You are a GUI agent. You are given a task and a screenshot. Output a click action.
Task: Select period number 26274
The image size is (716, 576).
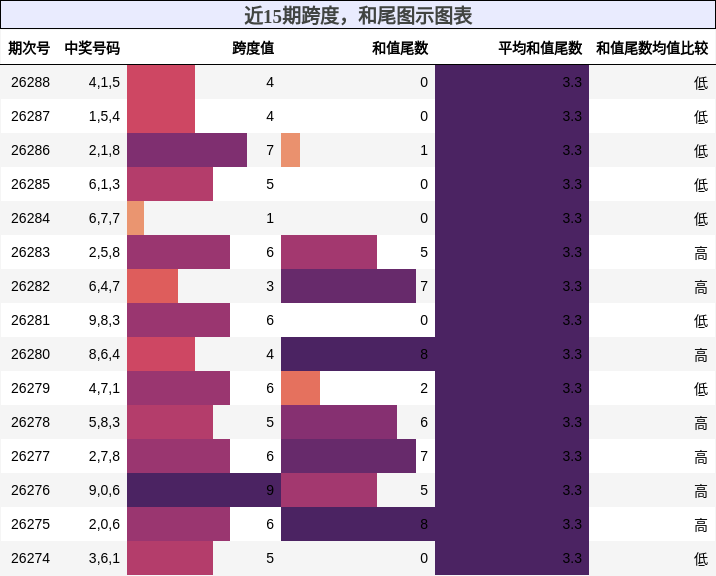(x=30, y=558)
